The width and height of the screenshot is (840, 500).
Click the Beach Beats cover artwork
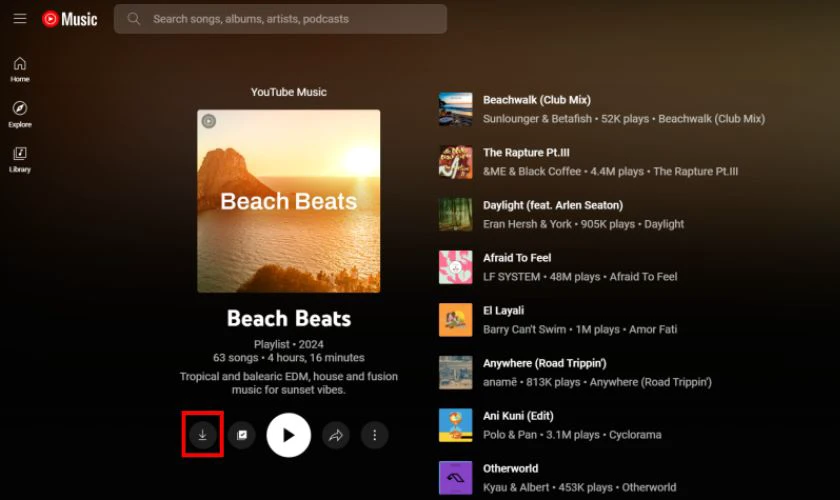(289, 201)
